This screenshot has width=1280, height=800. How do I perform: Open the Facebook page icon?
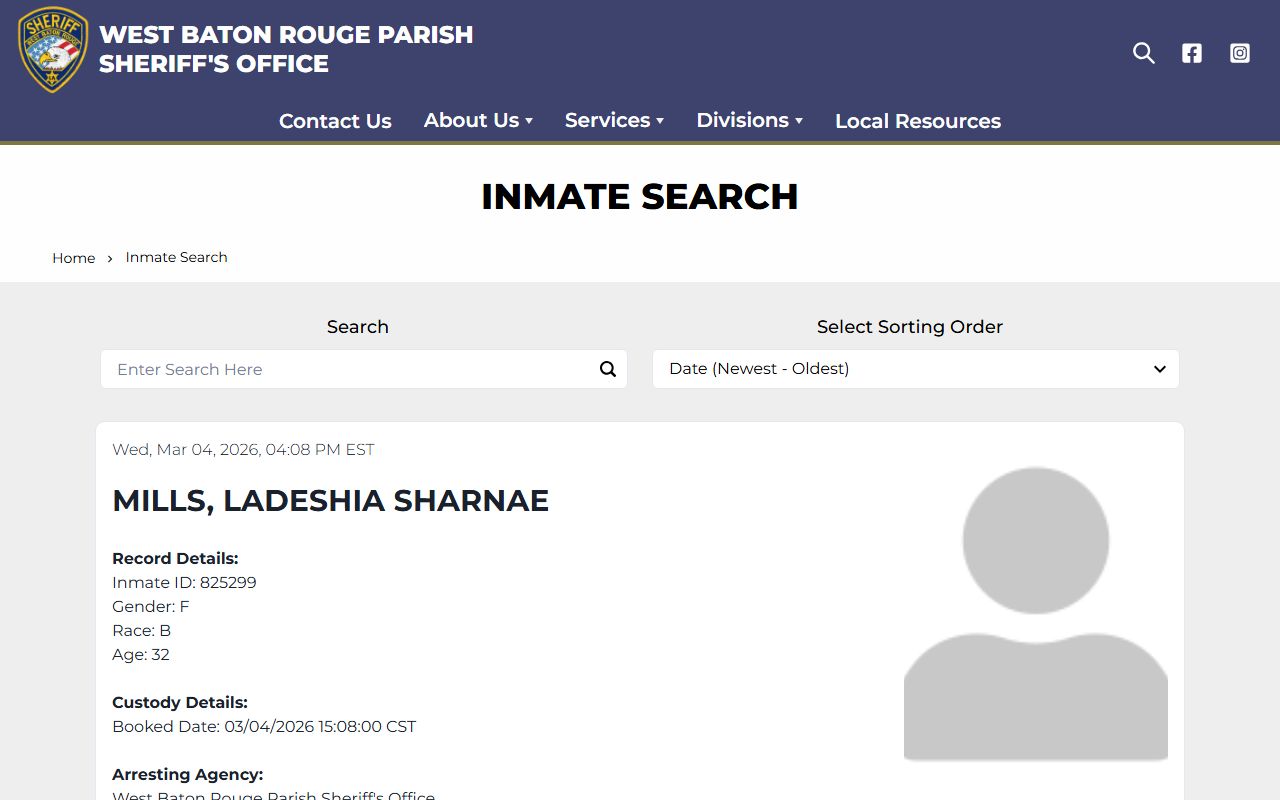coord(1192,53)
